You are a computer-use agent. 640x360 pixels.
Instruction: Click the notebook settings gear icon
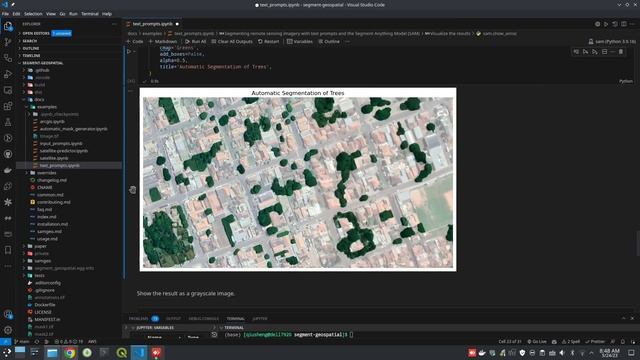[598, 24]
